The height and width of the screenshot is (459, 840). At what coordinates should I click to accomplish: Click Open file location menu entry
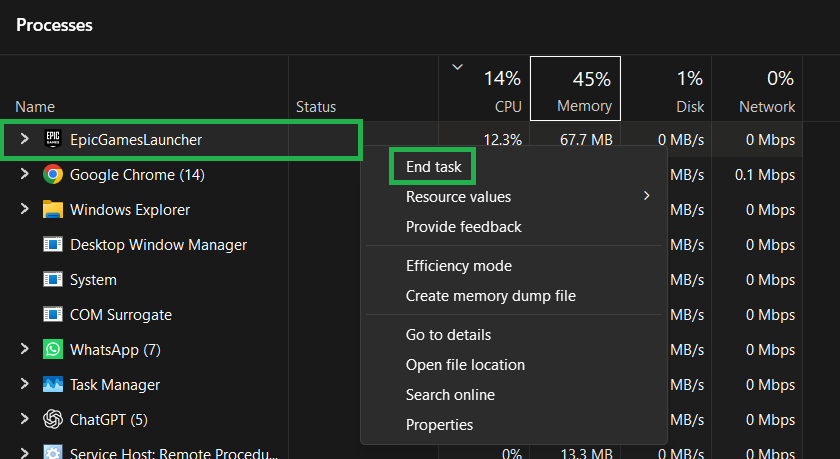pyautogui.click(x=465, y=365)
